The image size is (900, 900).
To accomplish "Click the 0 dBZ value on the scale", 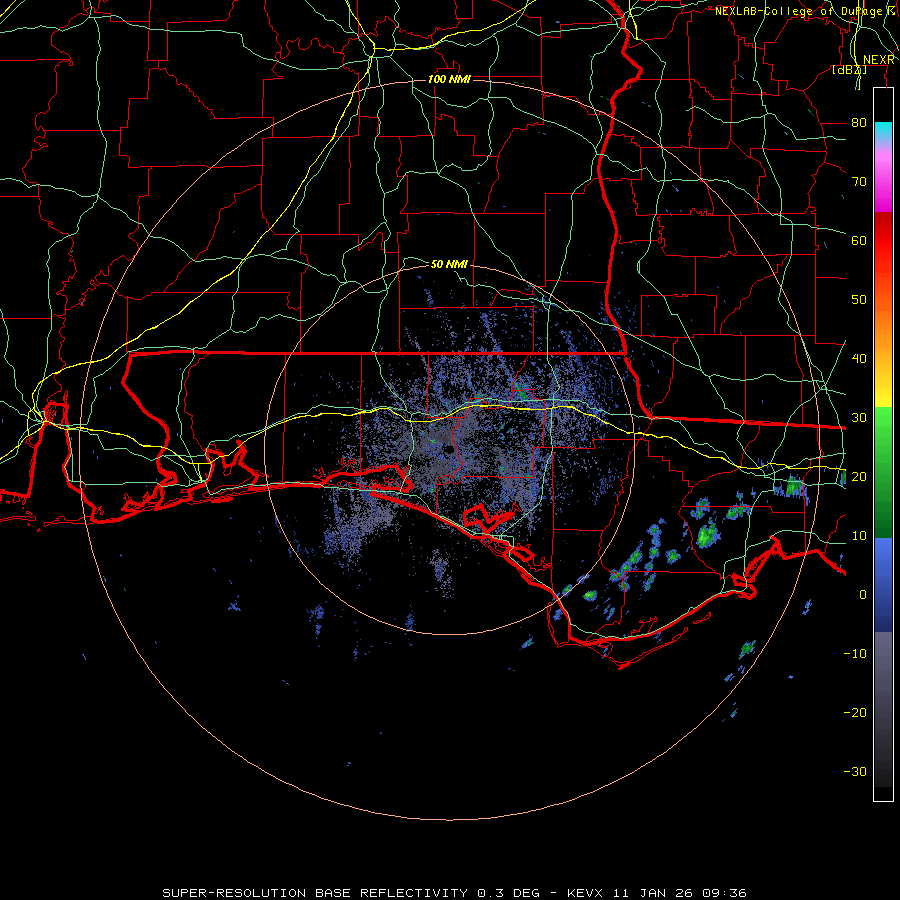I will click(x=863, y=595).
